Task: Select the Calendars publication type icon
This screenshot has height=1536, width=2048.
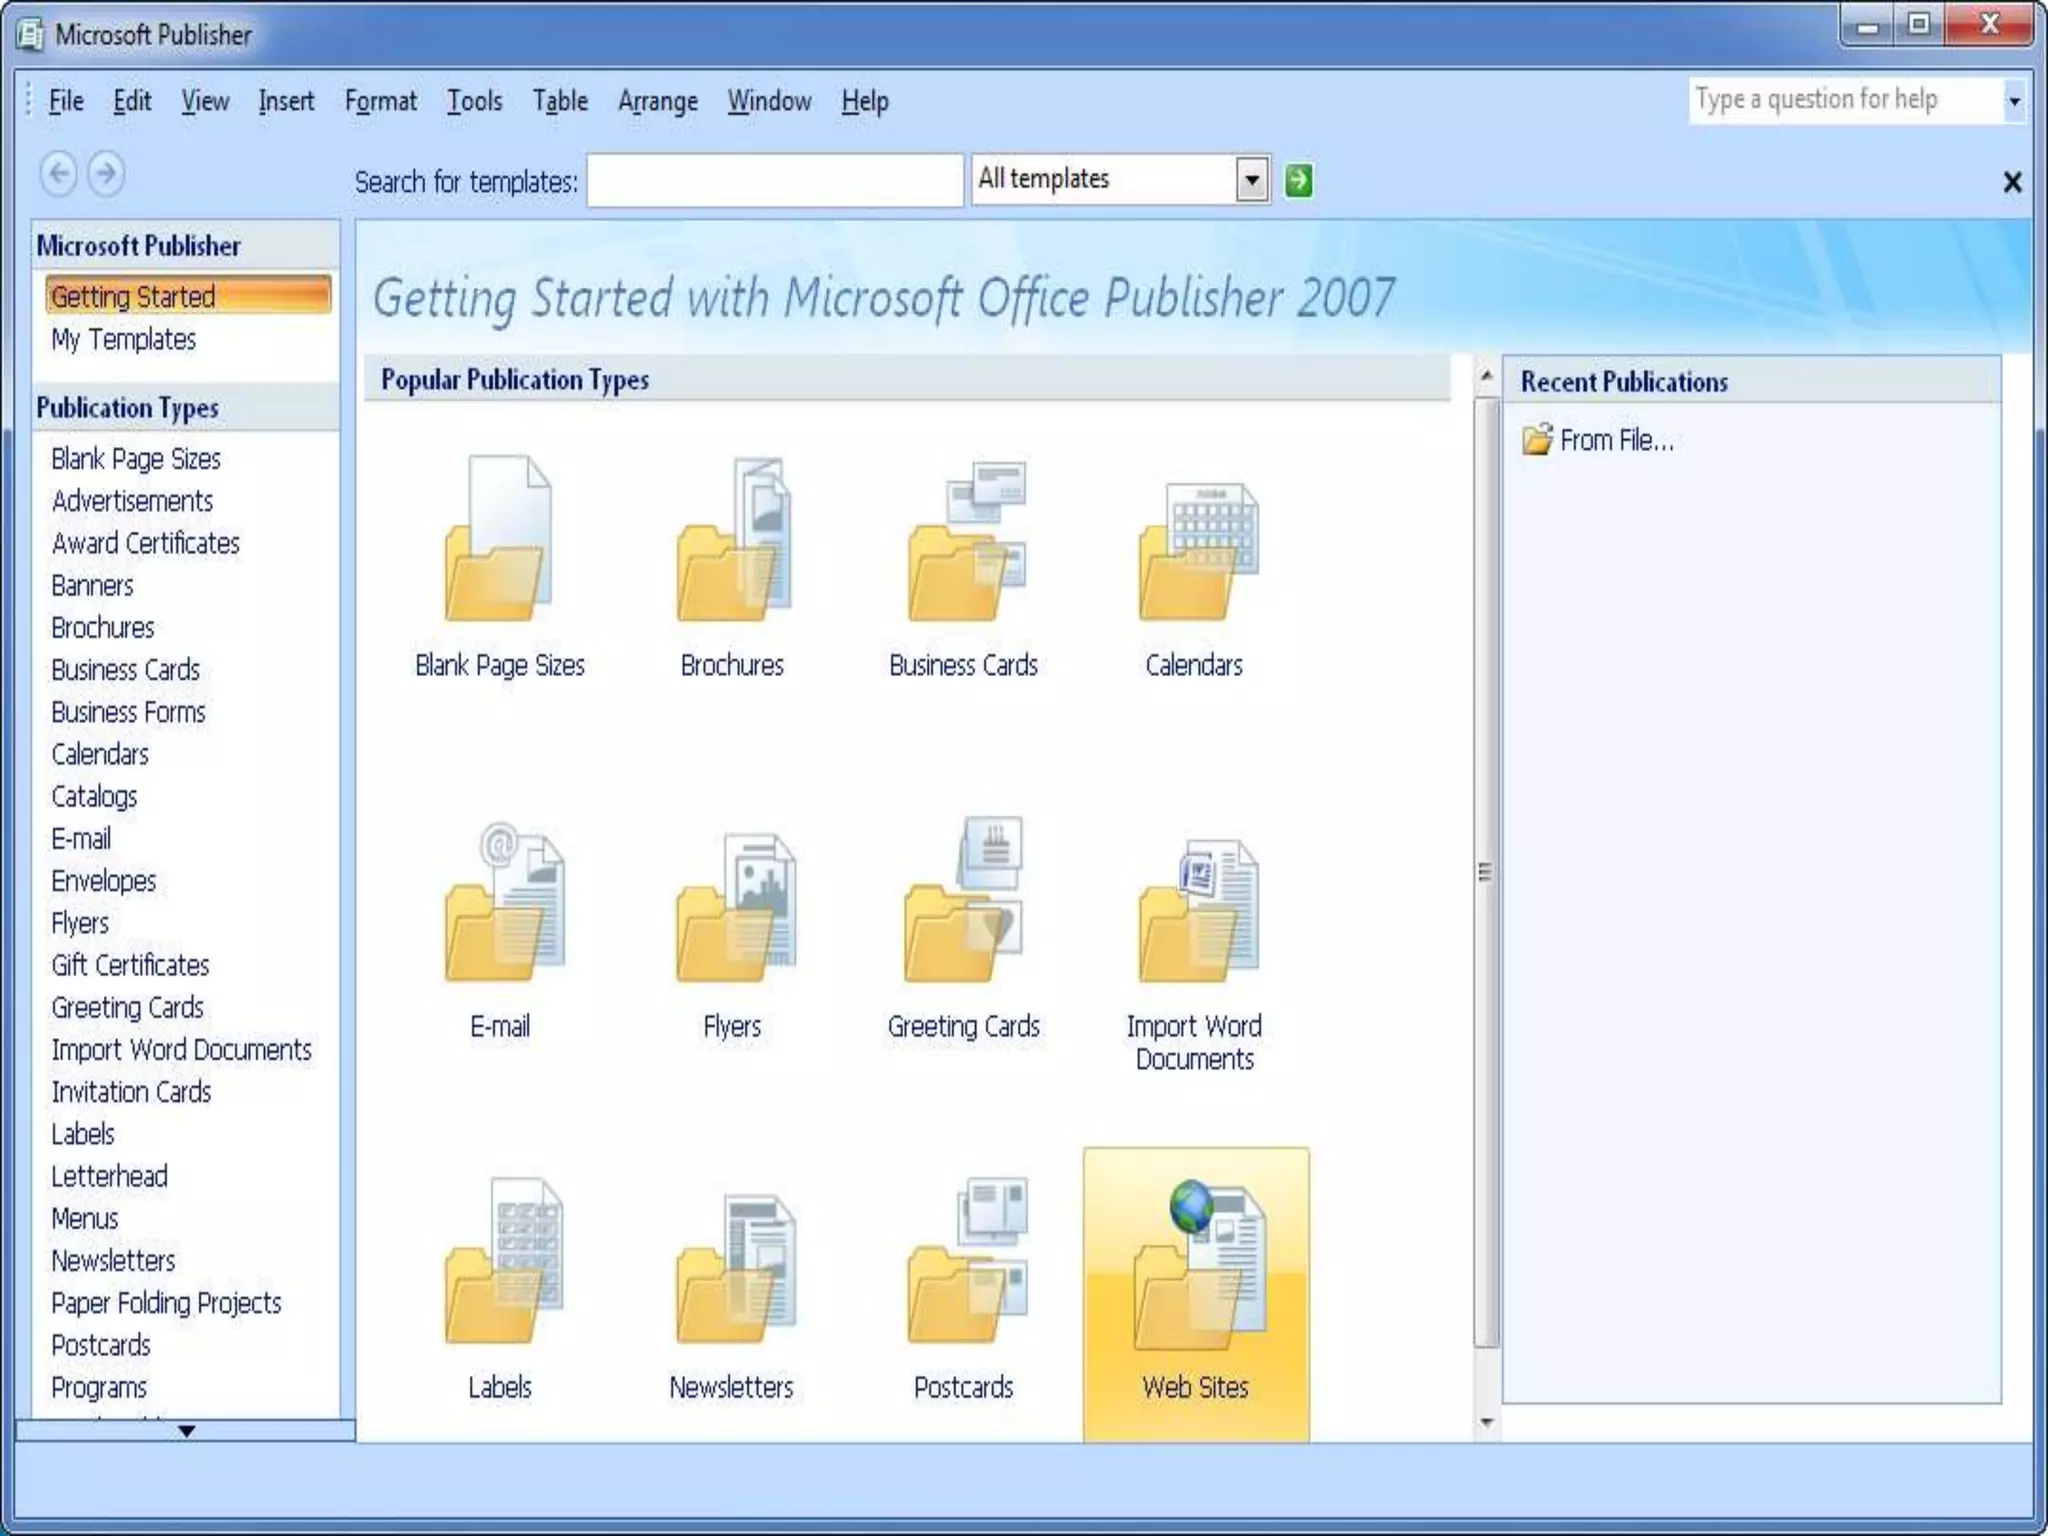Action: (x=1196, y=550)
